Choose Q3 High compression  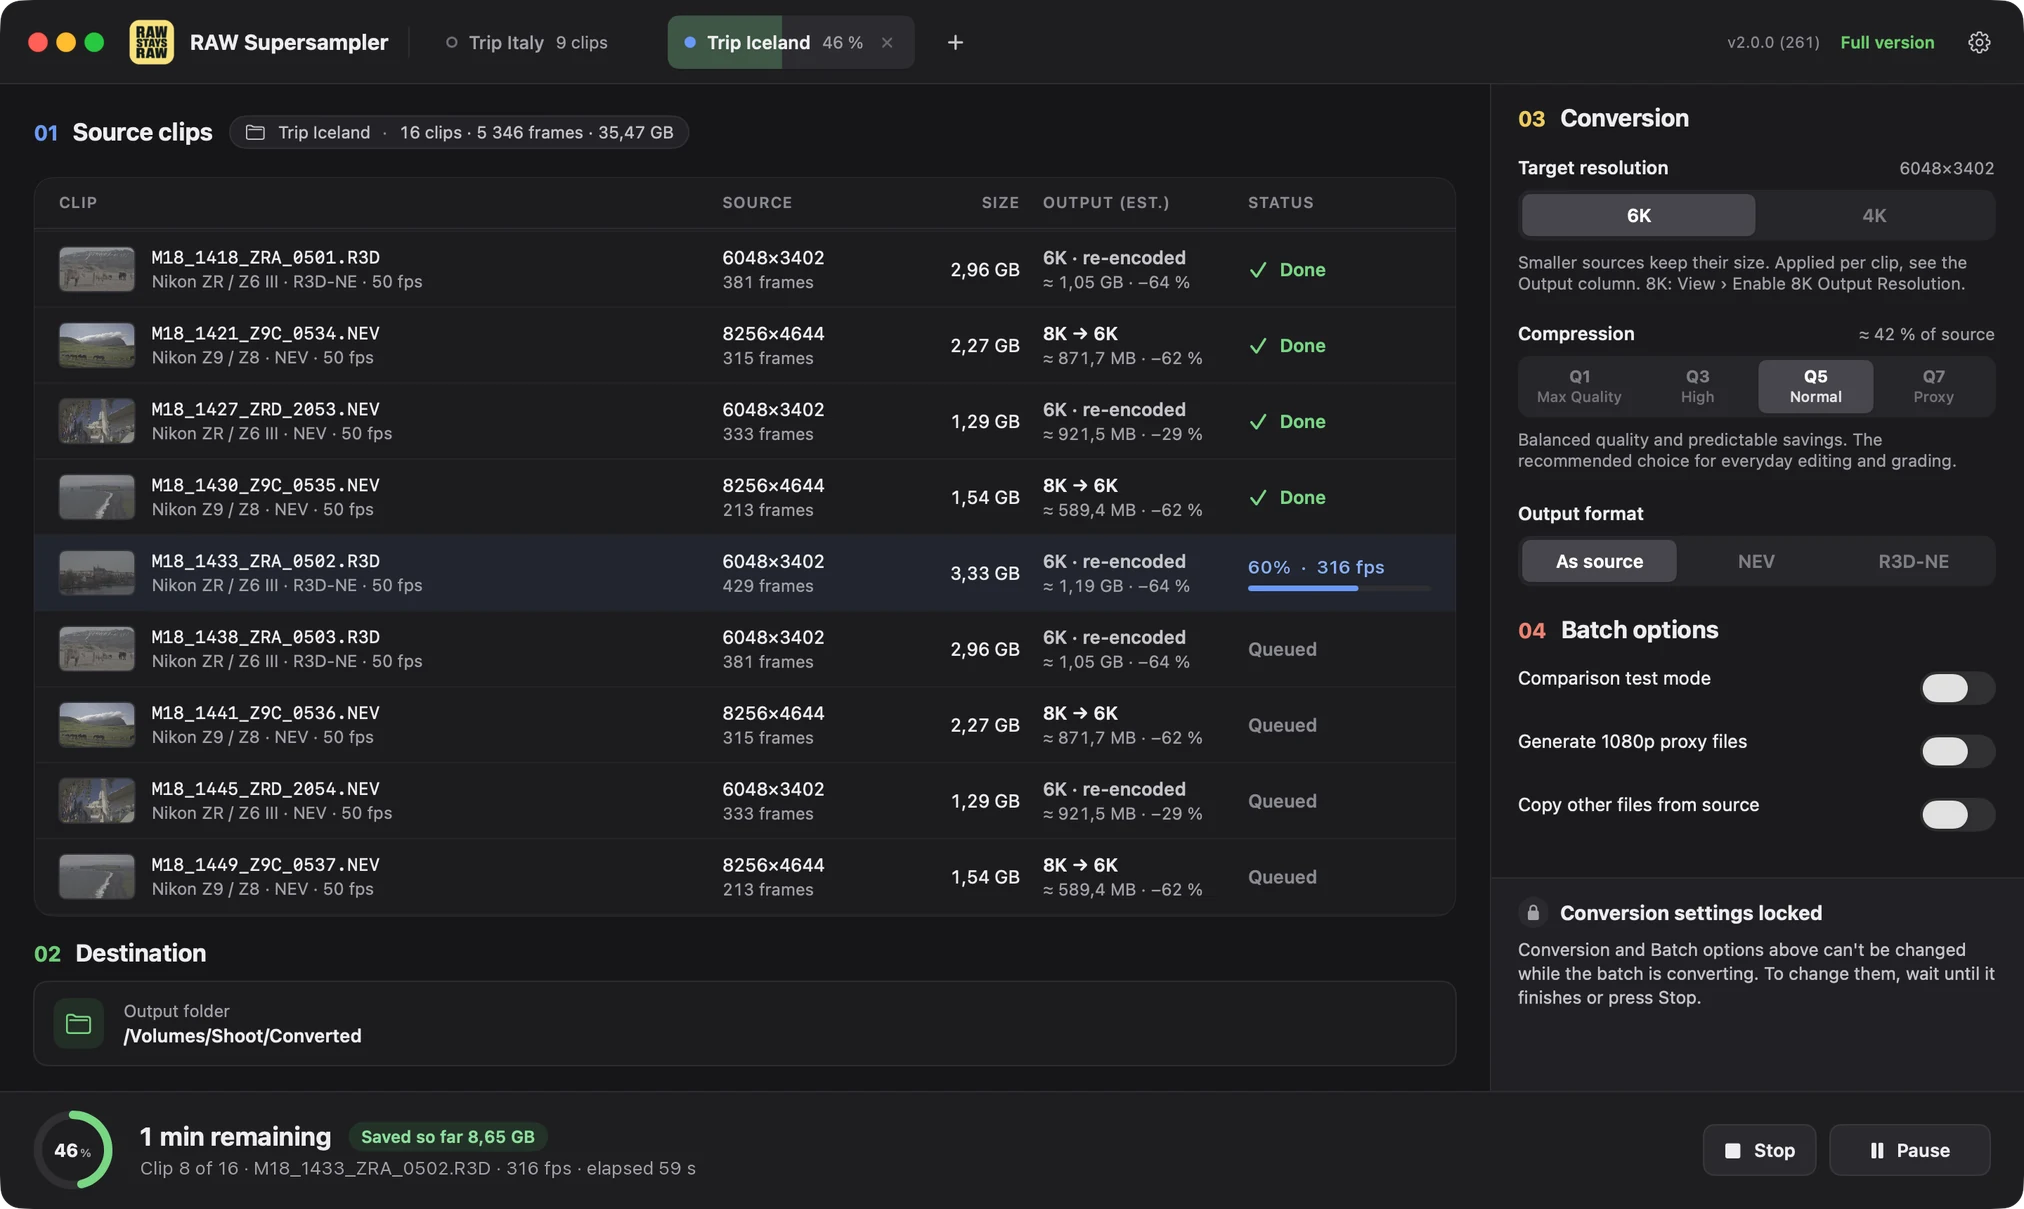point(1697,386)
